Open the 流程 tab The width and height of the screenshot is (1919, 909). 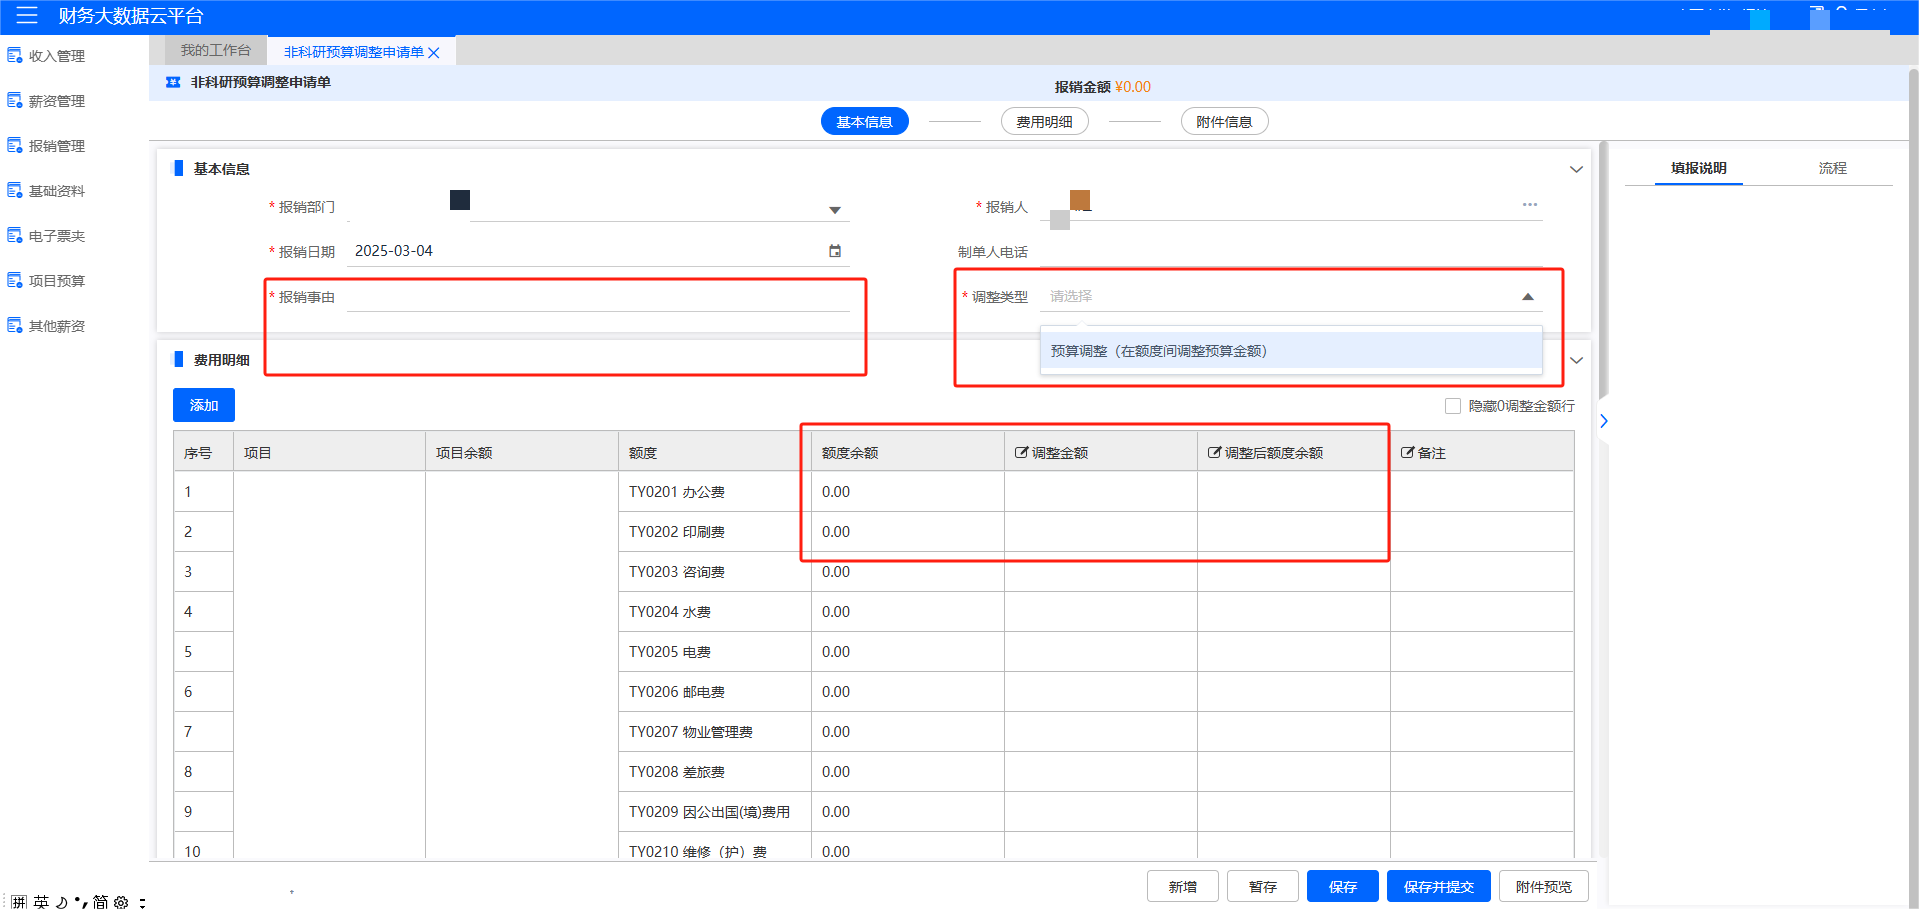coord(1833,168)
